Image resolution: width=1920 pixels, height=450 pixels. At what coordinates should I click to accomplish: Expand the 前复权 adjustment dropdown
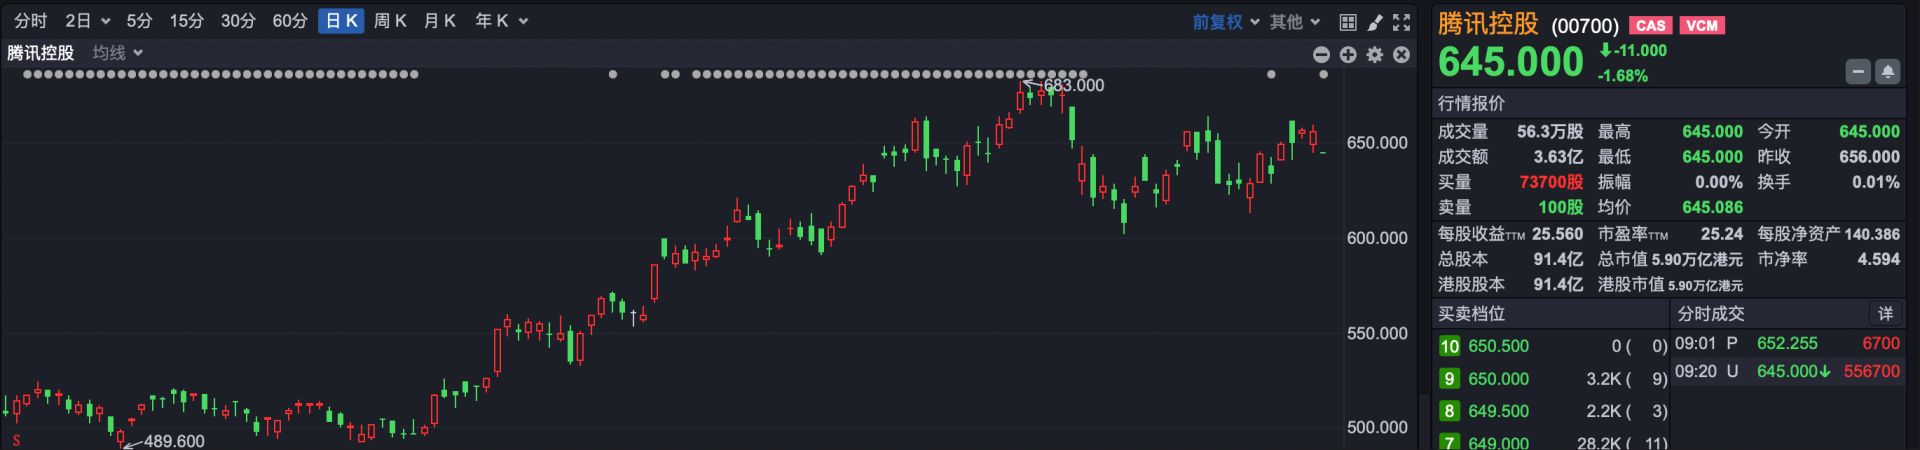(x=1225, y=22)
